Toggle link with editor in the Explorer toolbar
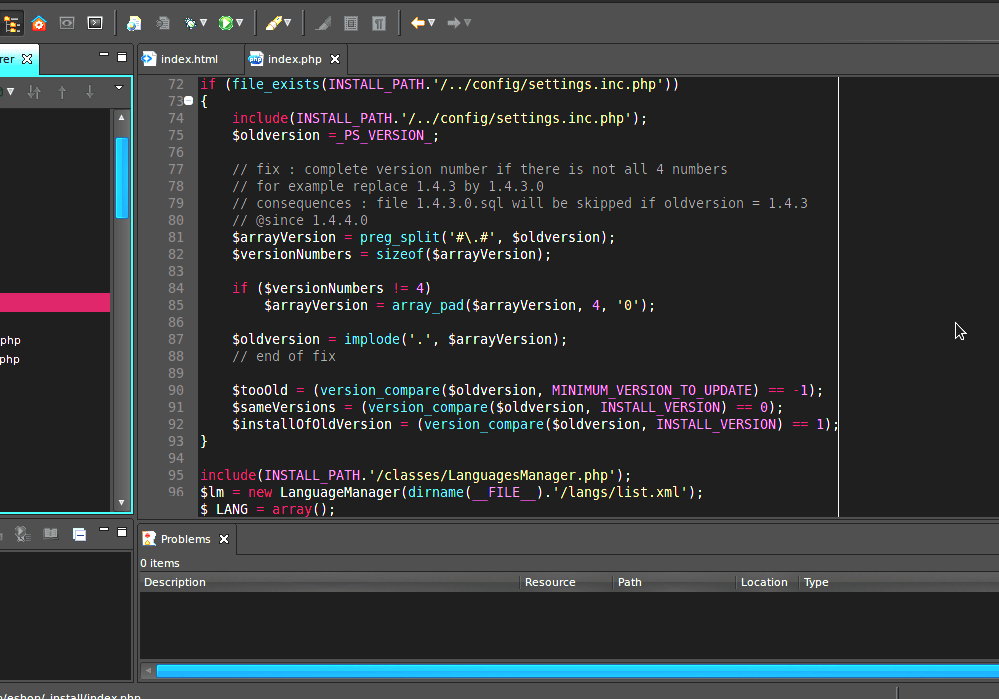 34,91
